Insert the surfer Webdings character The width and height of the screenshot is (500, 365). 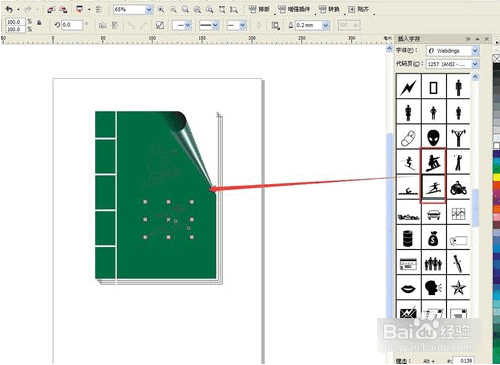[x=433, y=188]
